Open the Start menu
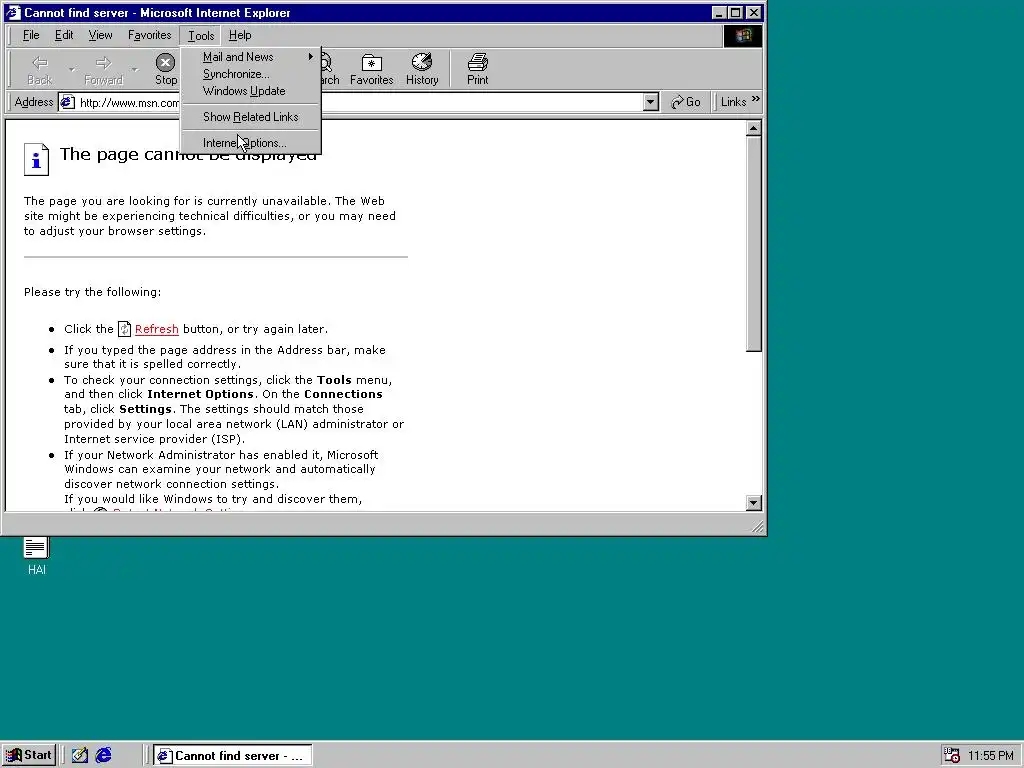The height and width of the screenshot is (768, 1024). (x=29, y=756)
